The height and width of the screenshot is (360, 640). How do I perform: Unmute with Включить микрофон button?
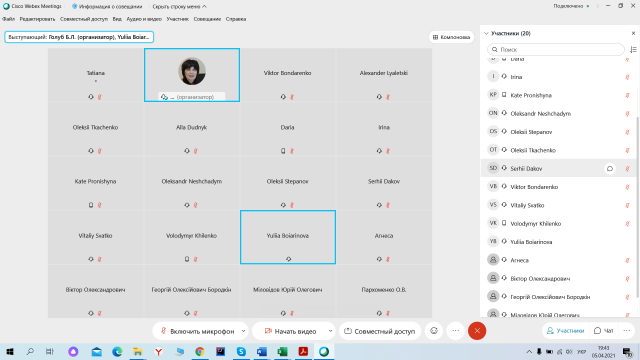198,331
